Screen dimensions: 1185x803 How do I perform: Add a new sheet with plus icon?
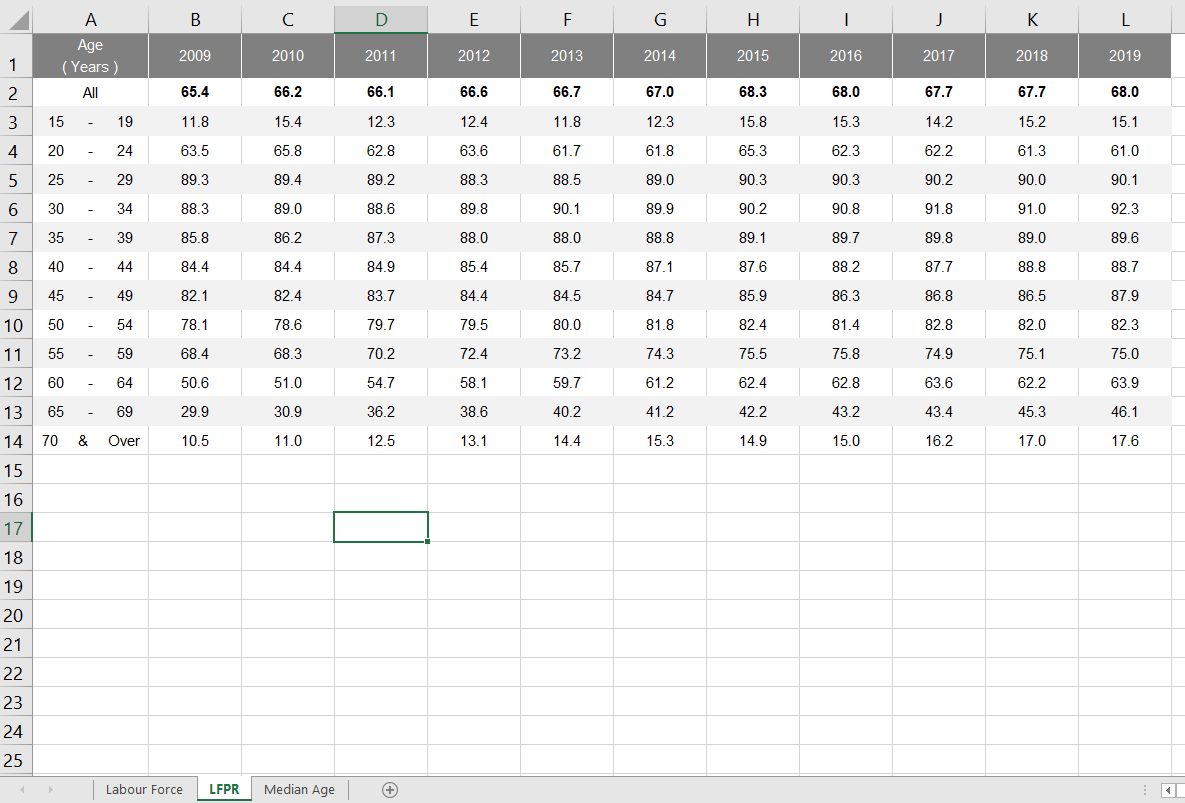tap(390, 790)
